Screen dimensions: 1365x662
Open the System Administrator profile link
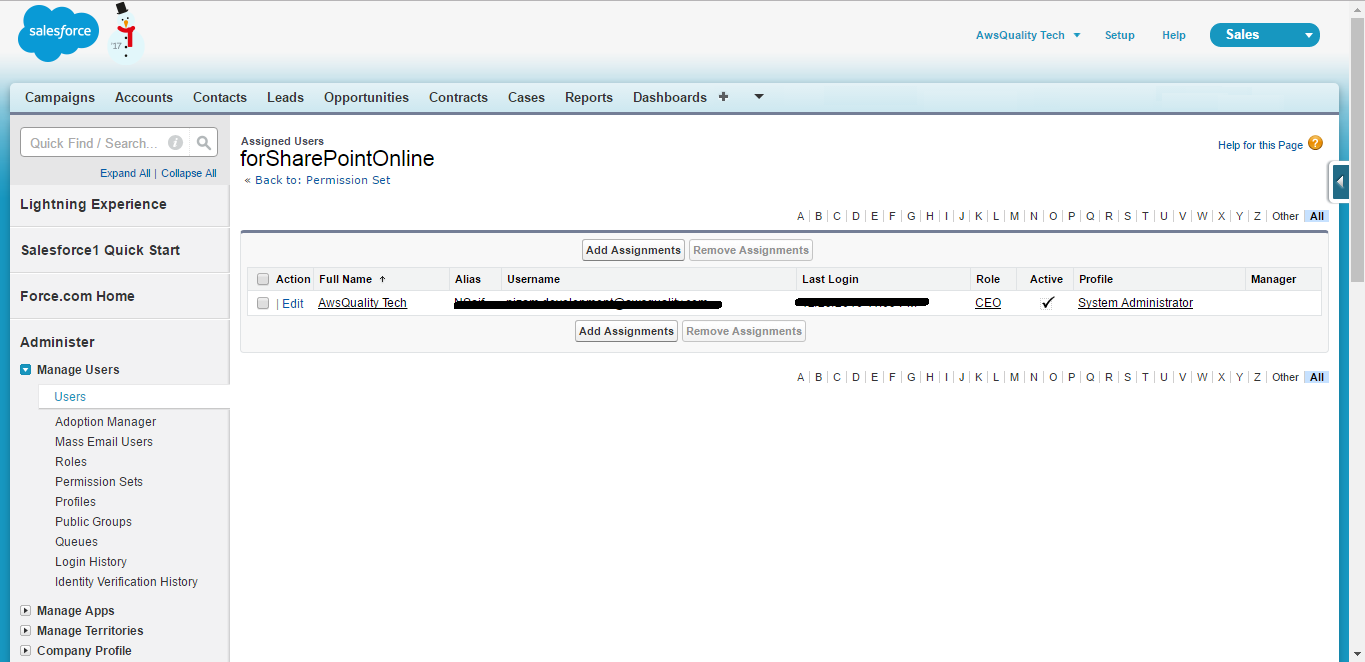point(1135,303)
